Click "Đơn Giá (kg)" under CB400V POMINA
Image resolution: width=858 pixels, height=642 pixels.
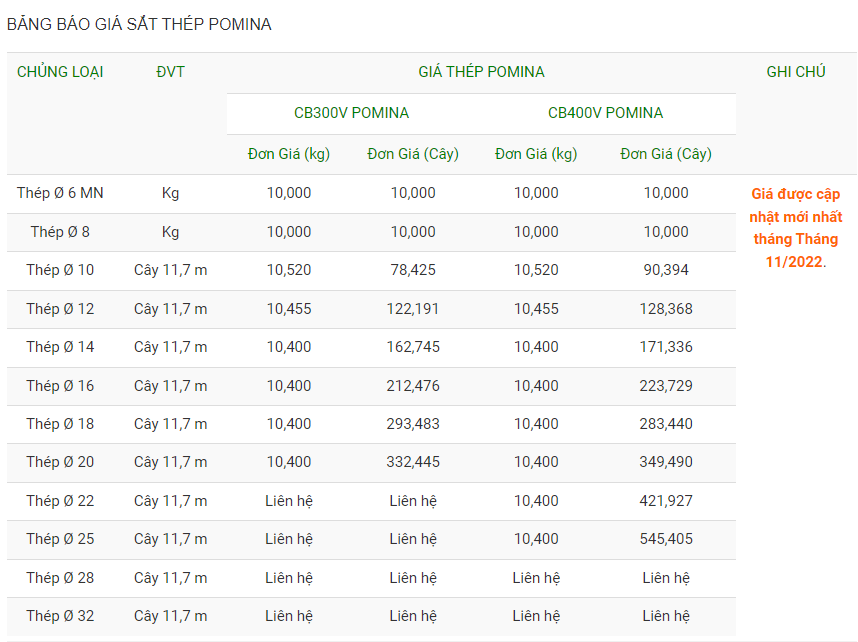click(536, 154)
